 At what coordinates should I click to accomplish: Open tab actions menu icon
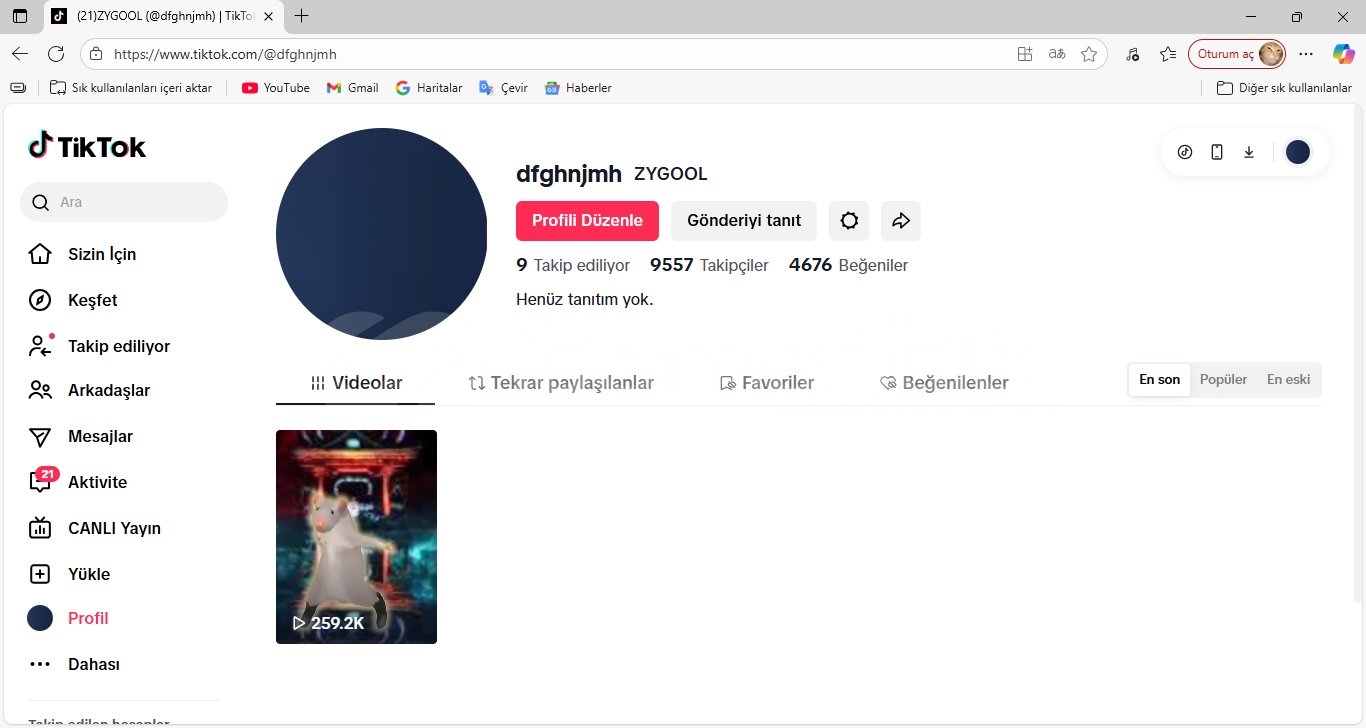[x=20, y=16]
